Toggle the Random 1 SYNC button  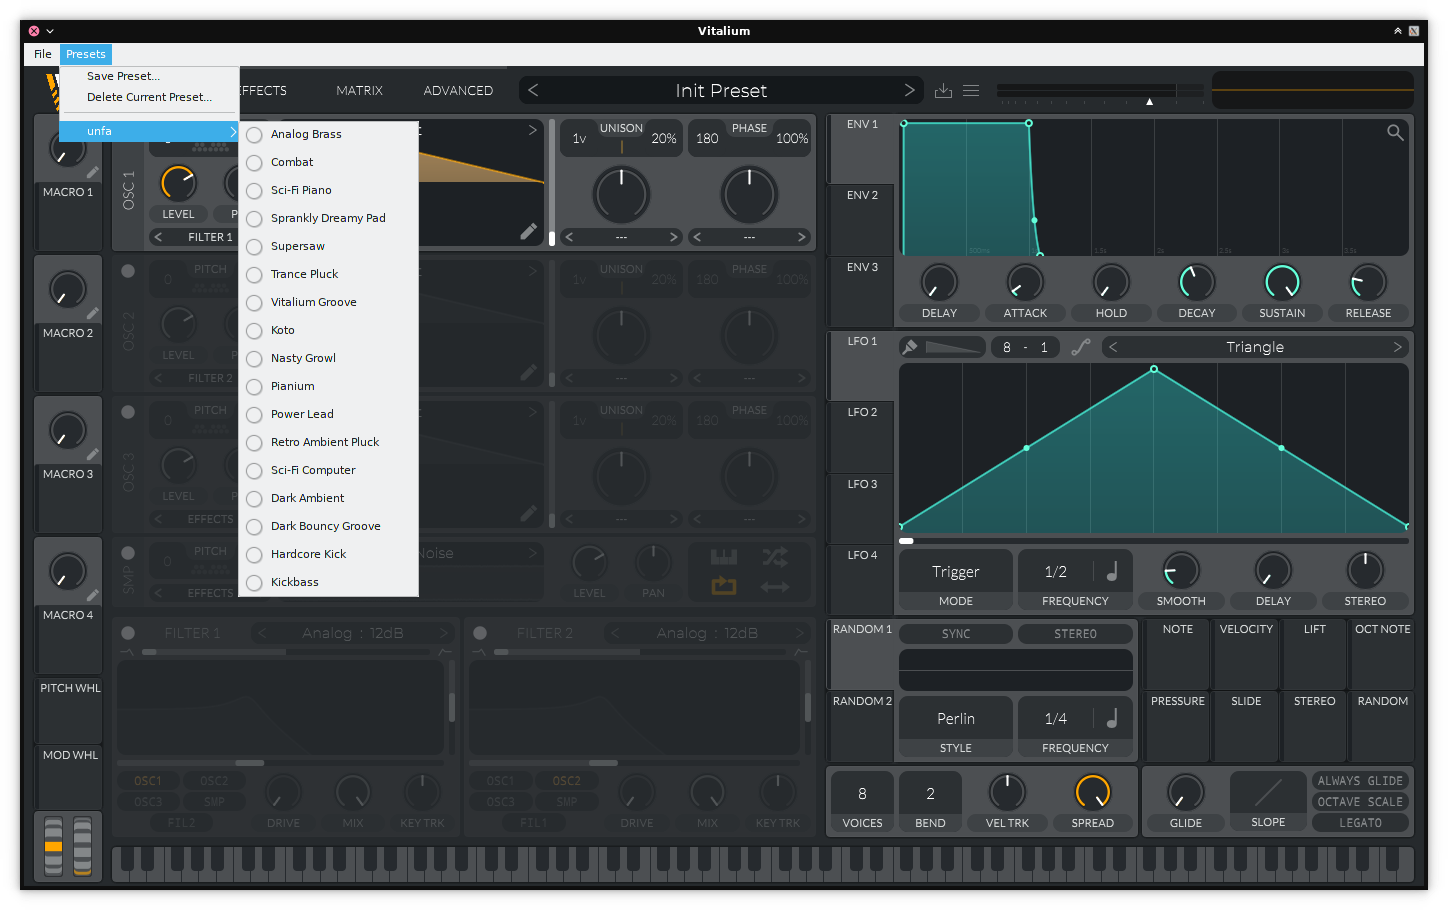point(956,634)
